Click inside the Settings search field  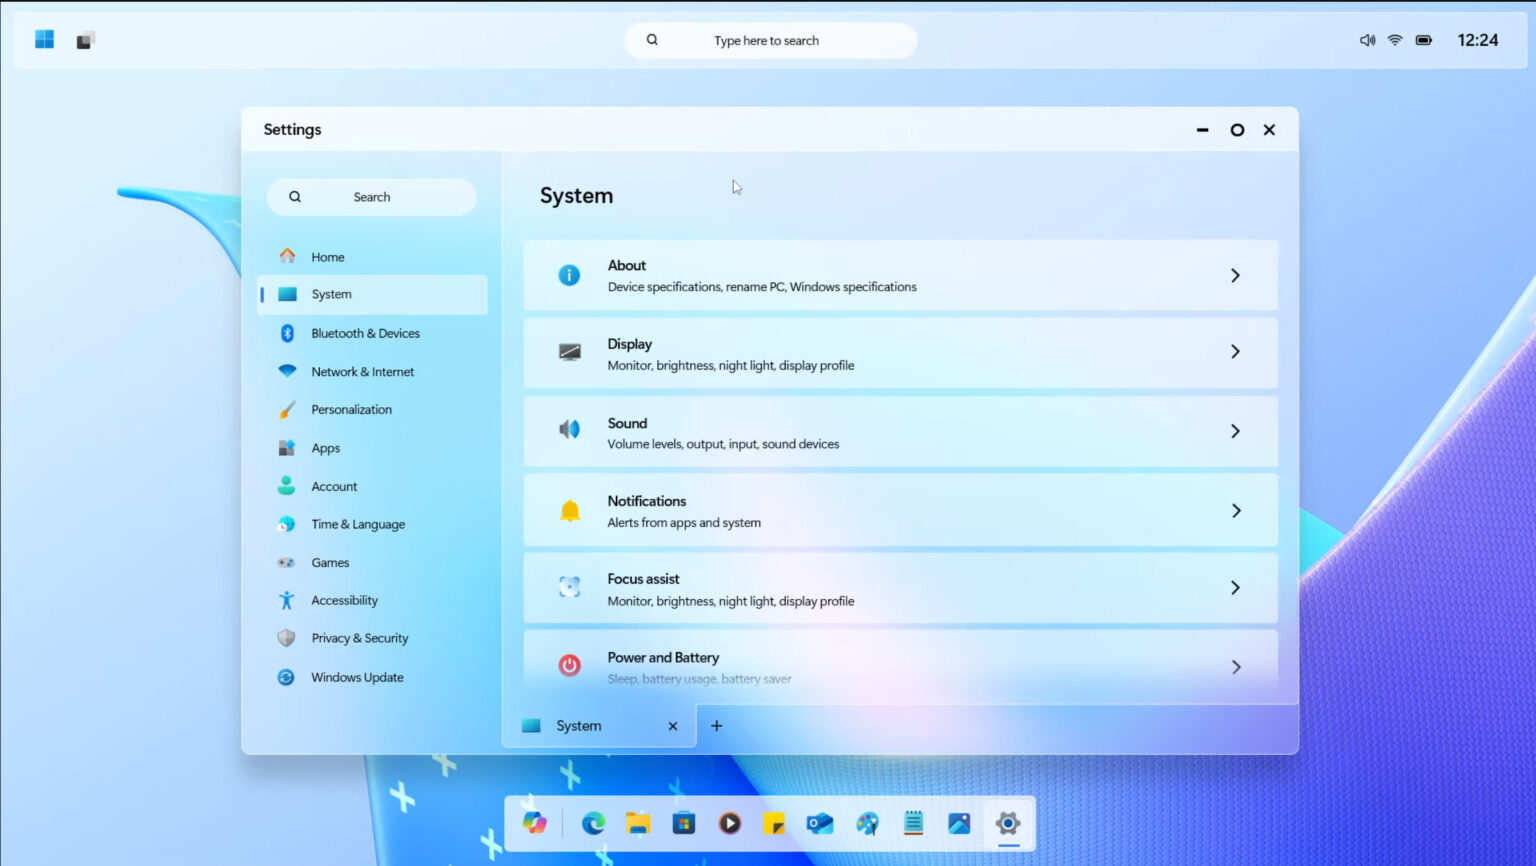click(x=371, y=197)
